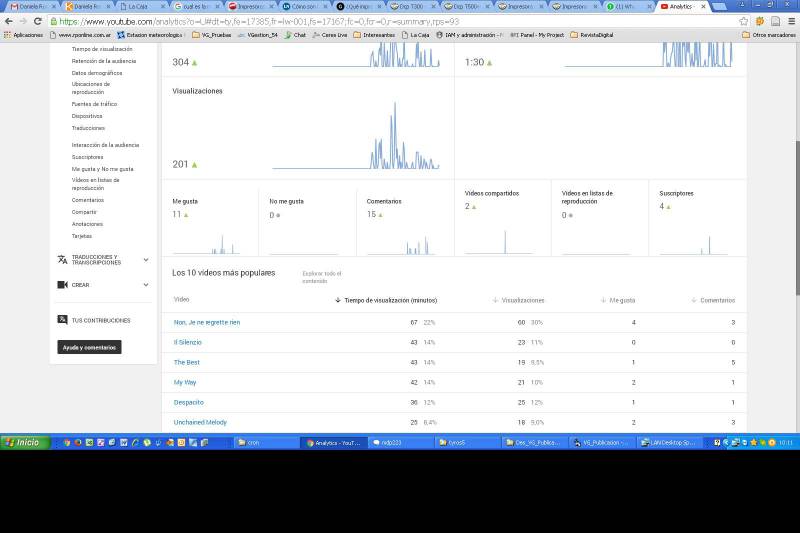
Task: Open Vídeos en listas de reproducción sidebar item
Action: point(95,184)
